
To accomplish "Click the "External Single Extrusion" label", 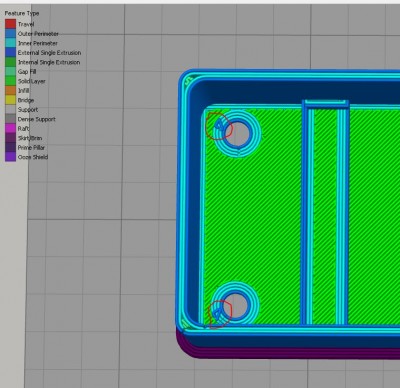I will coord(49,53).
